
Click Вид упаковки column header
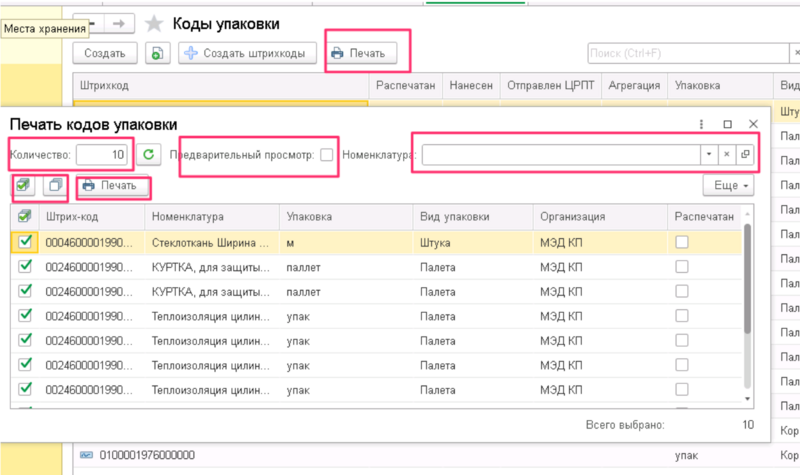[x=473, y=217]
